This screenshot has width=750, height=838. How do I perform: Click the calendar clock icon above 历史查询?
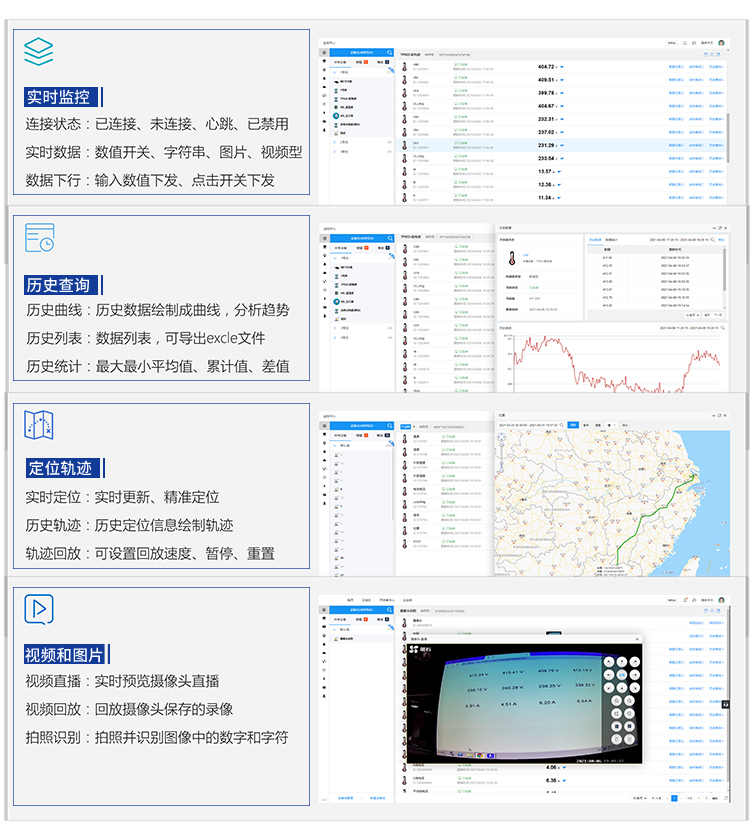(39, 238)
